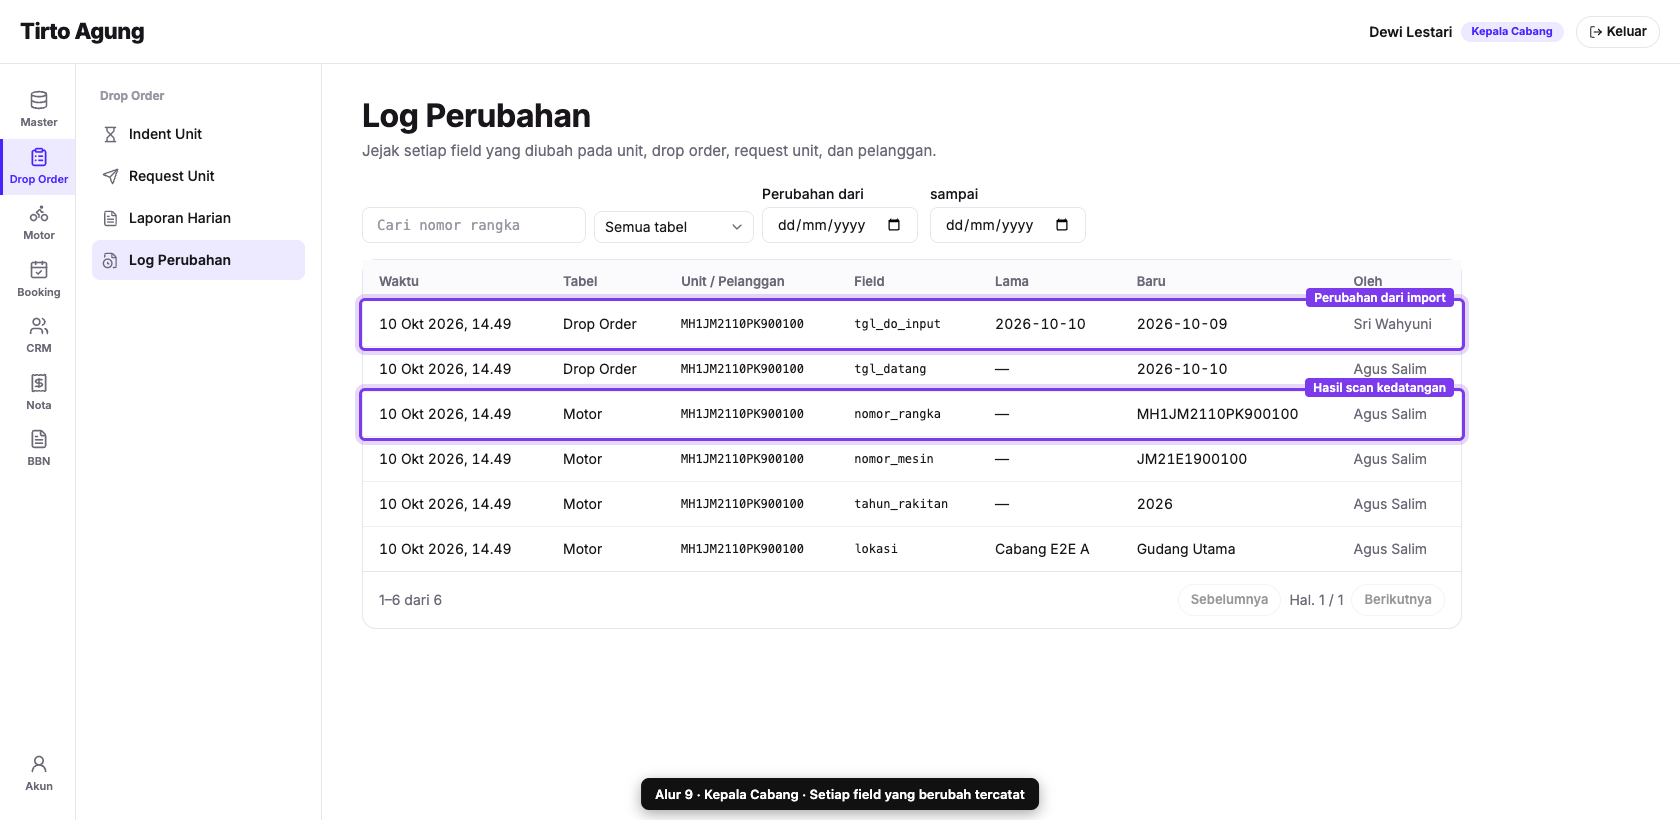1680x820 pixels.
Task: Open calendar picker for sampai date
Action: click(1062, 225)
